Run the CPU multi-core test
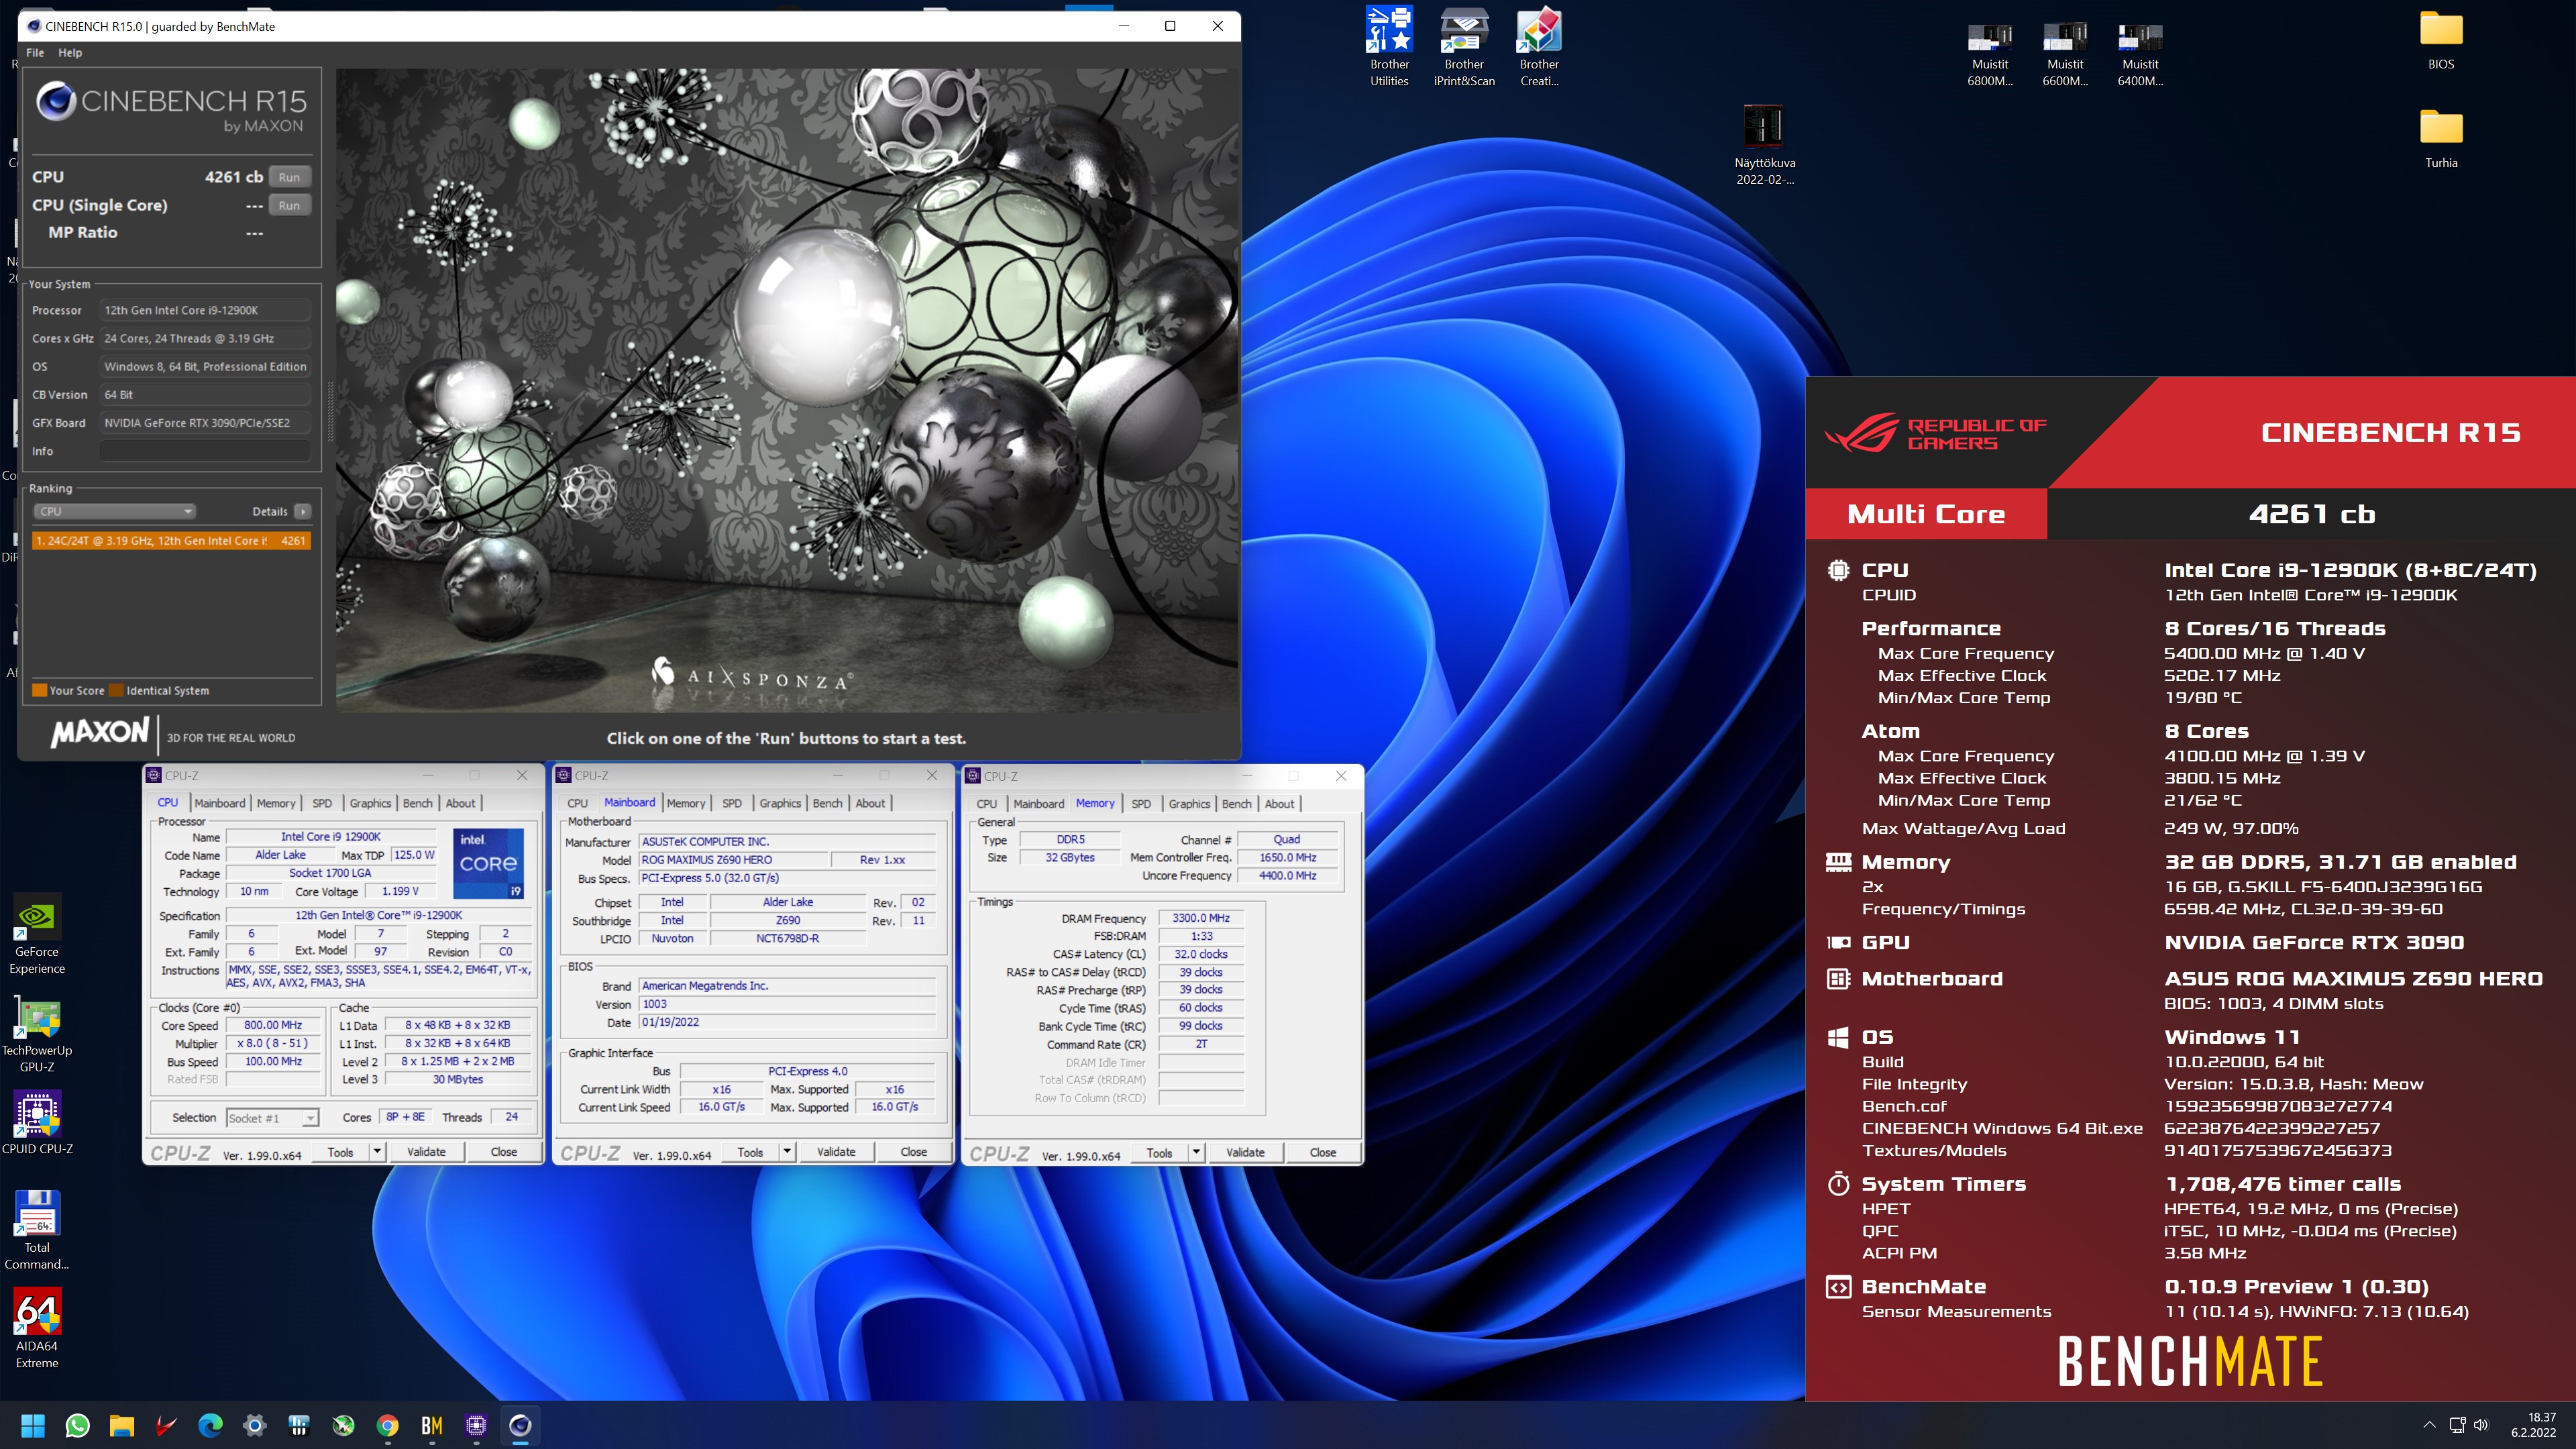Screen dimensions: 2576x1449 pyautogui.click(x=289, y=177)
